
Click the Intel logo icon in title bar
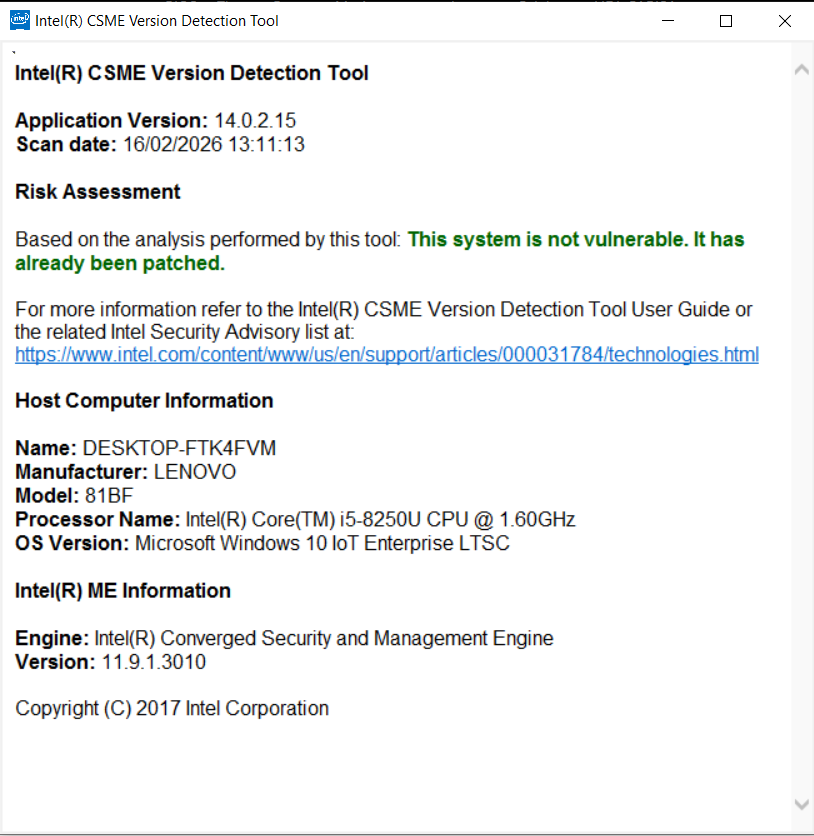(20, 20)
